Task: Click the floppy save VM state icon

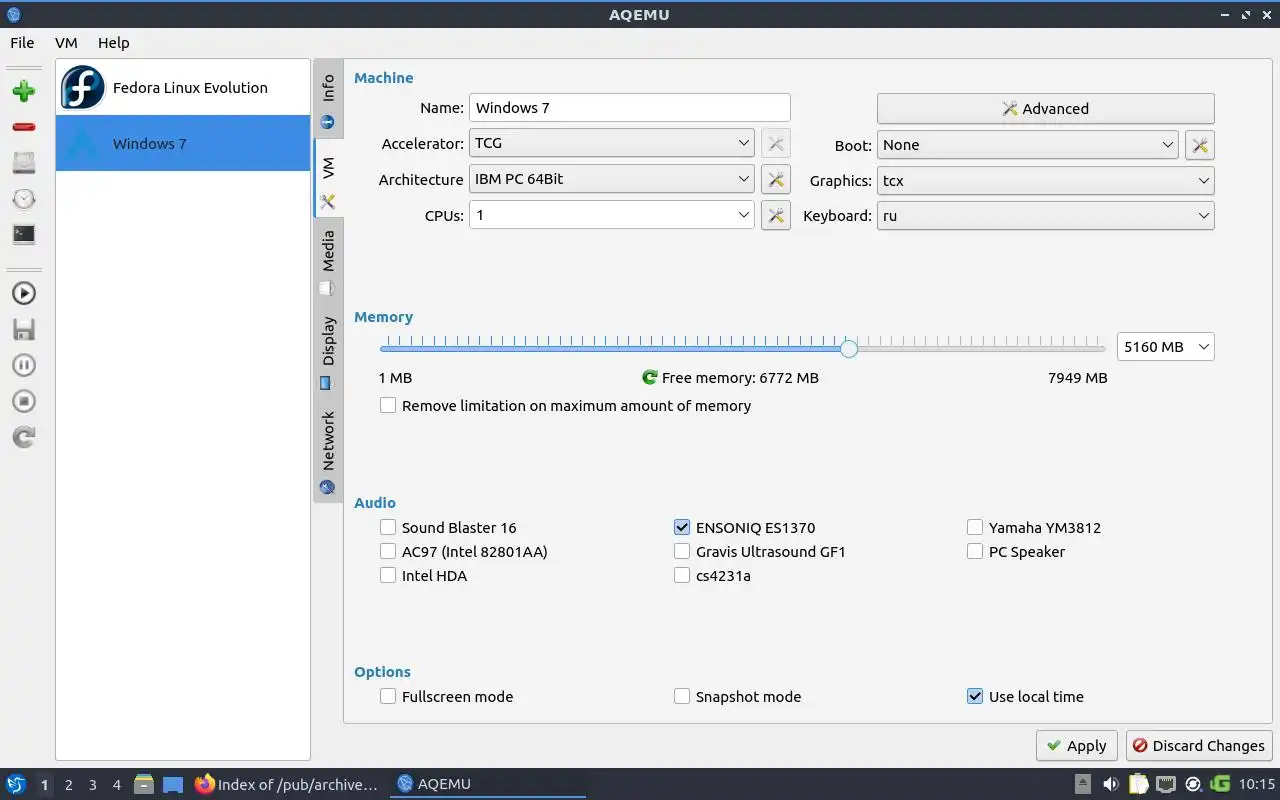Action: [24, 329]
